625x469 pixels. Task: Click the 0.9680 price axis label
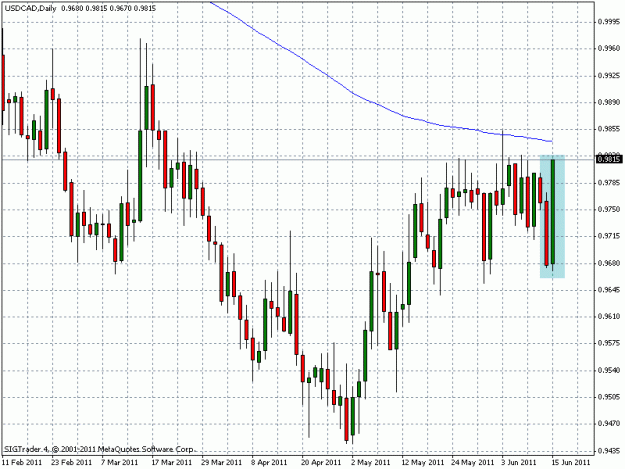click(x=610, y=263)
